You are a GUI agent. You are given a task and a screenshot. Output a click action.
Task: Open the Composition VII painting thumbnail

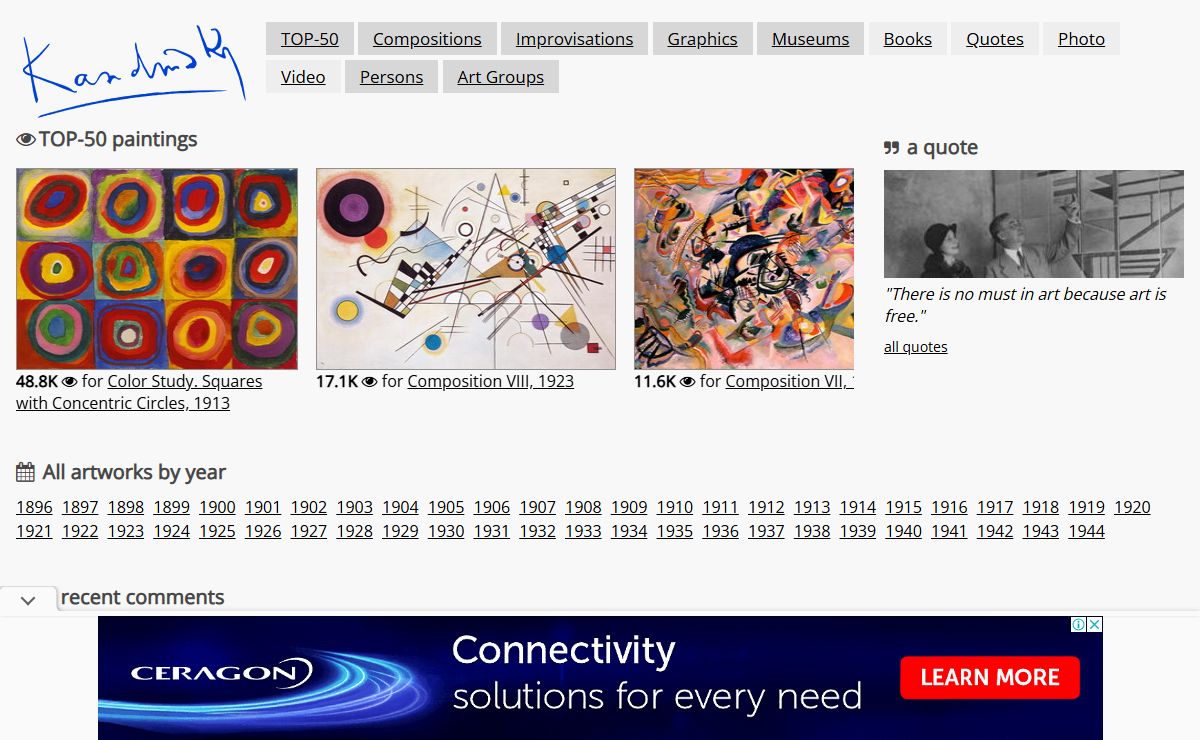coord(744,269)
